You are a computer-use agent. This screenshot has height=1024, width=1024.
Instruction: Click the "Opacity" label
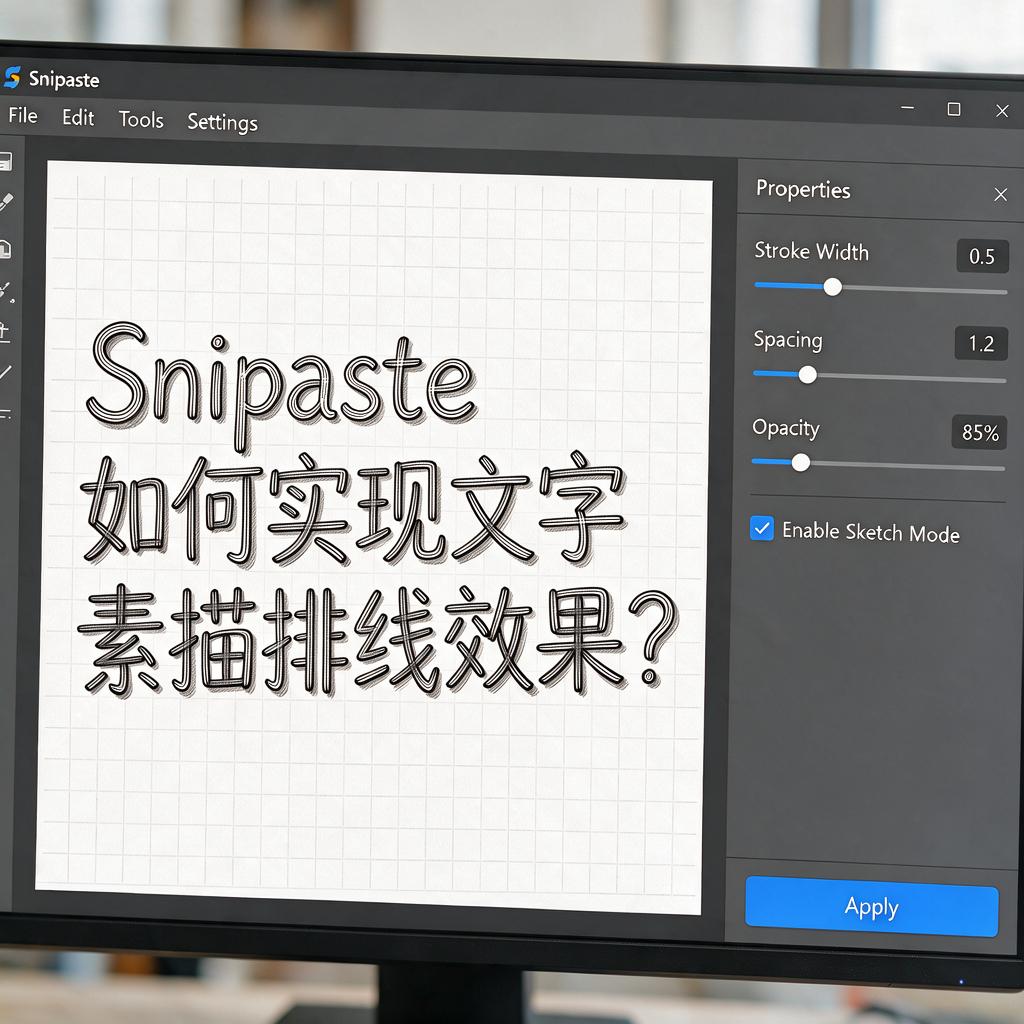786,428
